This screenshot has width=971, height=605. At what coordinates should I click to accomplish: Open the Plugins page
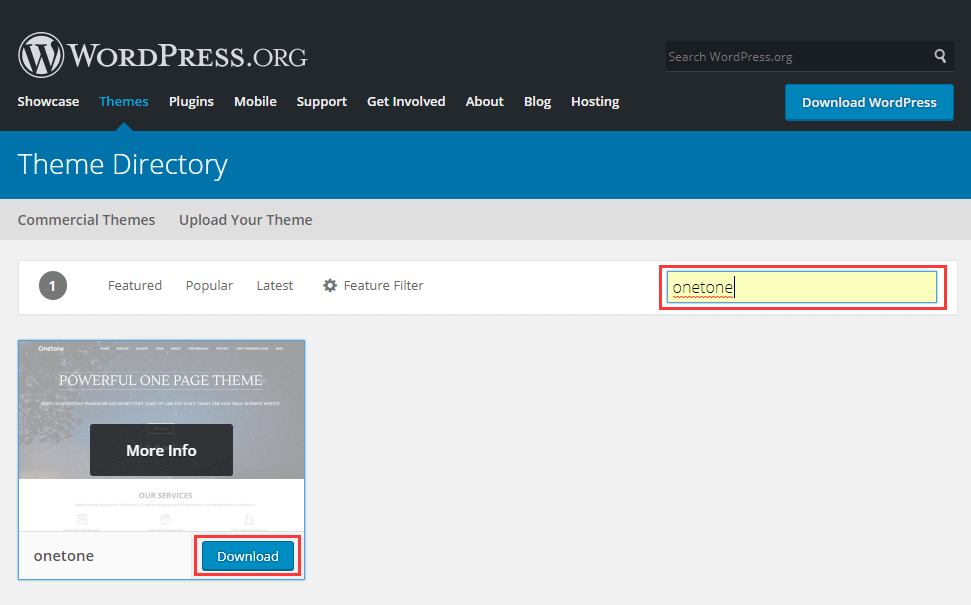click(x=191, y=102)
